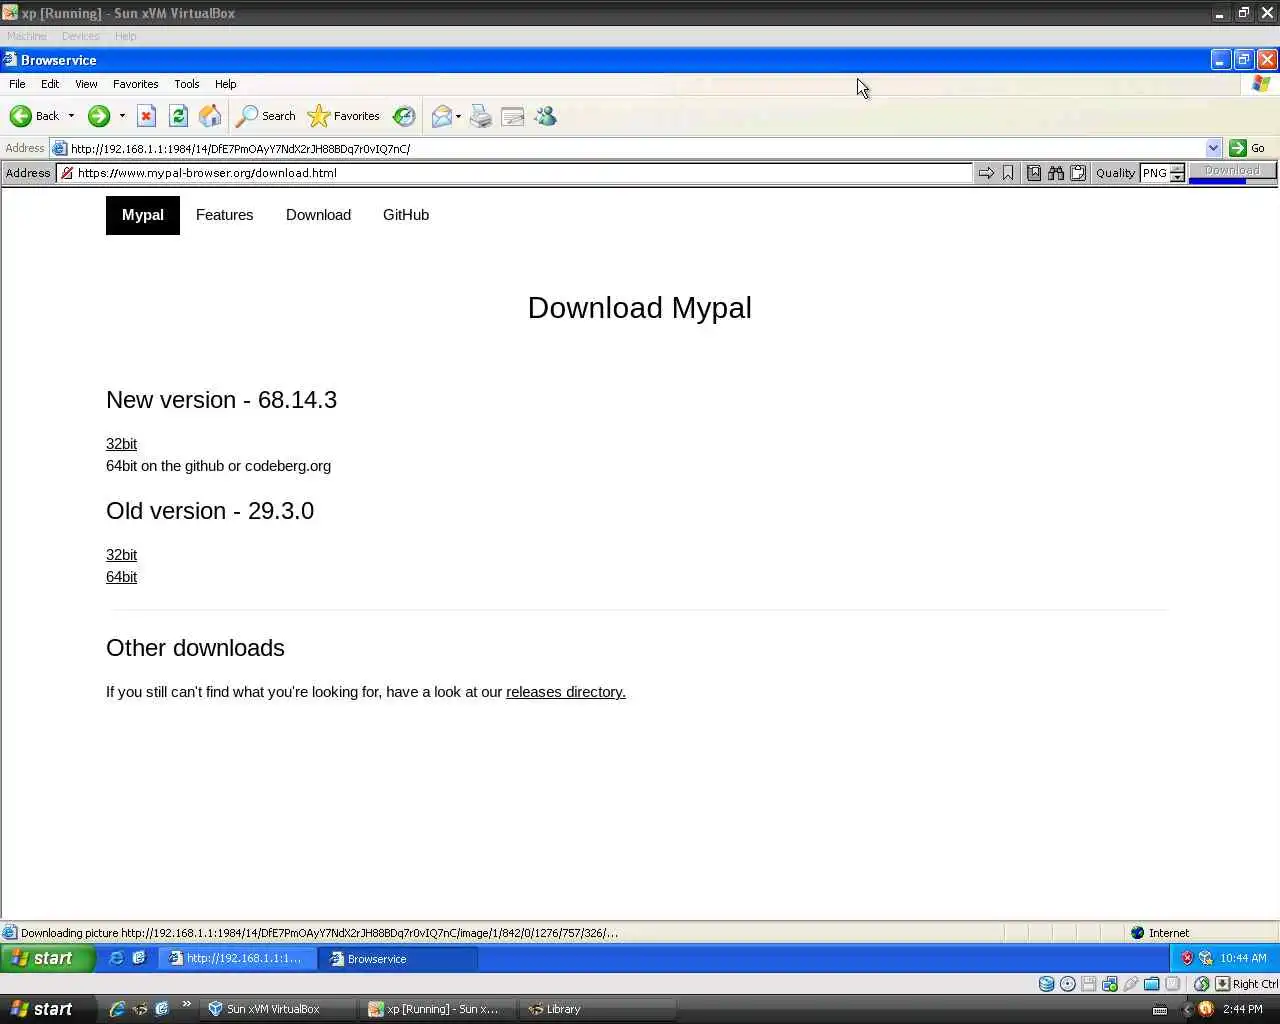The height and width of the screenshot is (1024, 1280).
Task: Open the Features page link
Action: (x=224, y=215)
